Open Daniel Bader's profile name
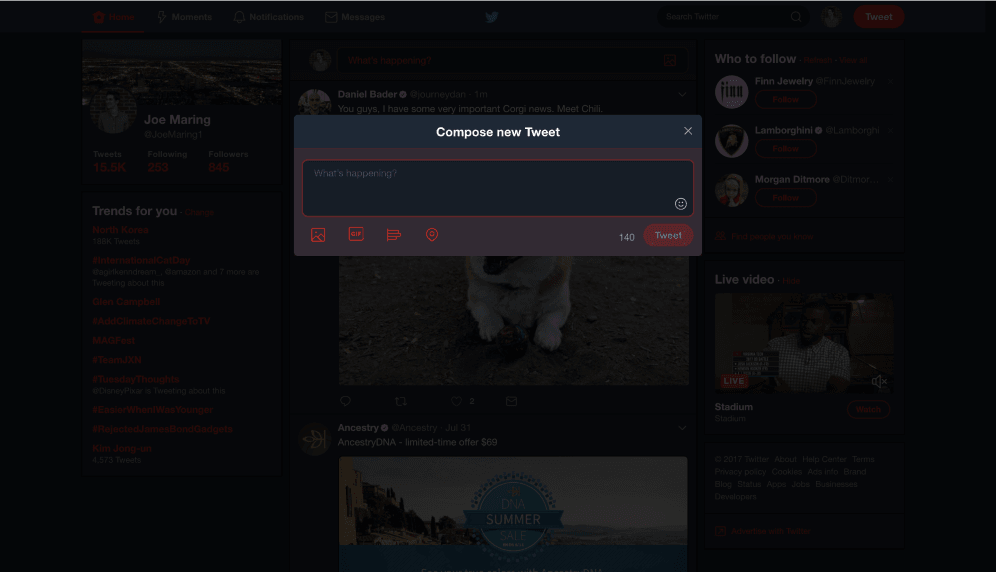The width and height of the screenshot is (996, 572). pos(367,95)
